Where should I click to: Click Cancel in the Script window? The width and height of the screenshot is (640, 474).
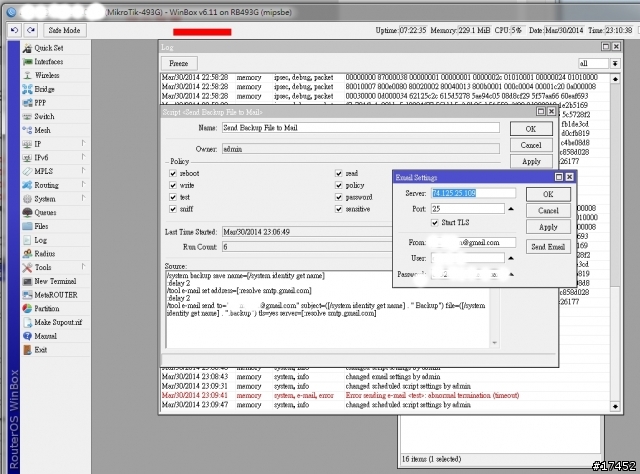(x=531, y=145)
